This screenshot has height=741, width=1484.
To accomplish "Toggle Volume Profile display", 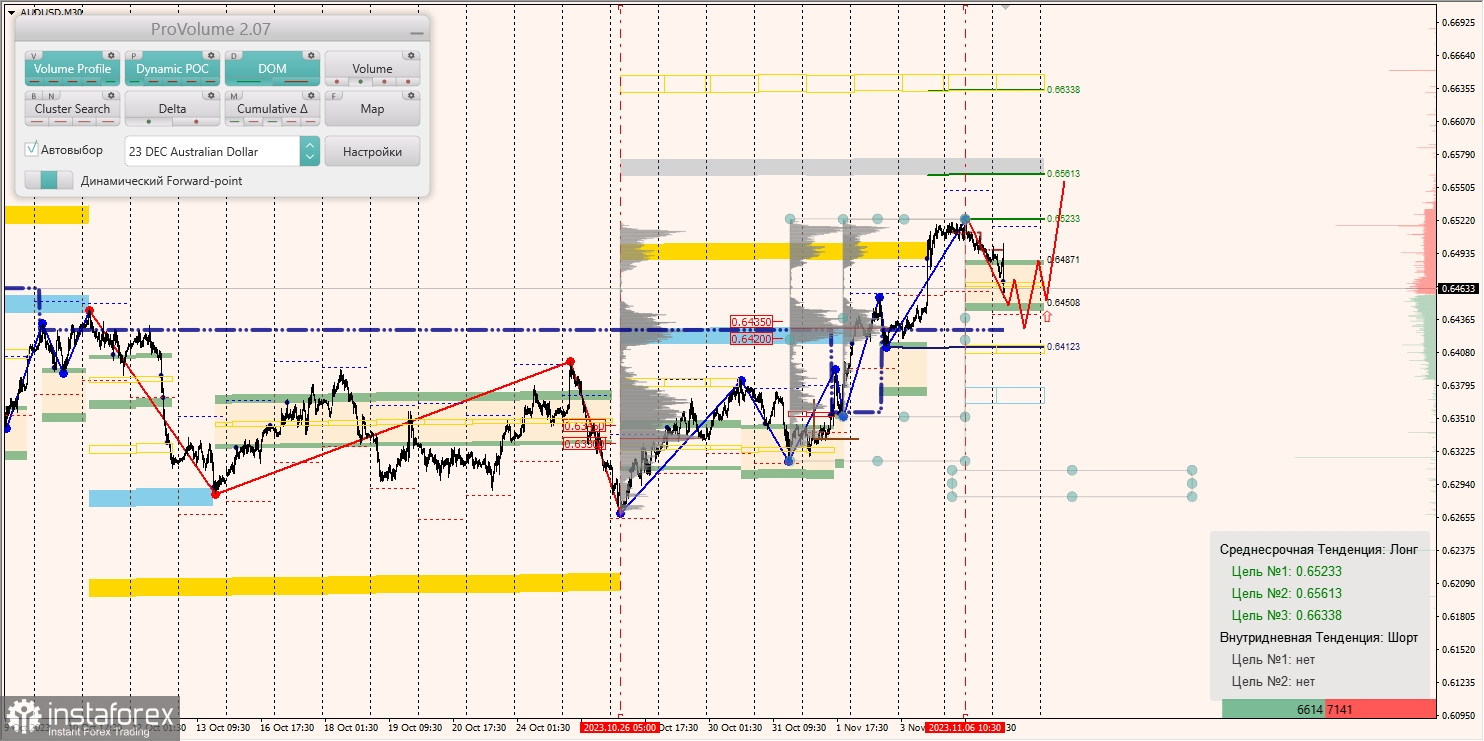I will [73, 69].
